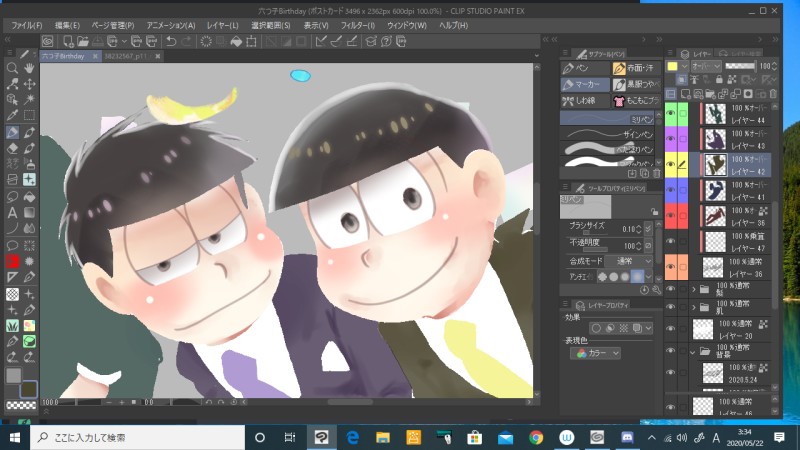Choose the もこもこブラシ sub tool group
The width and height of the screenshot is (800, 450).
click(x=636, y=101)
